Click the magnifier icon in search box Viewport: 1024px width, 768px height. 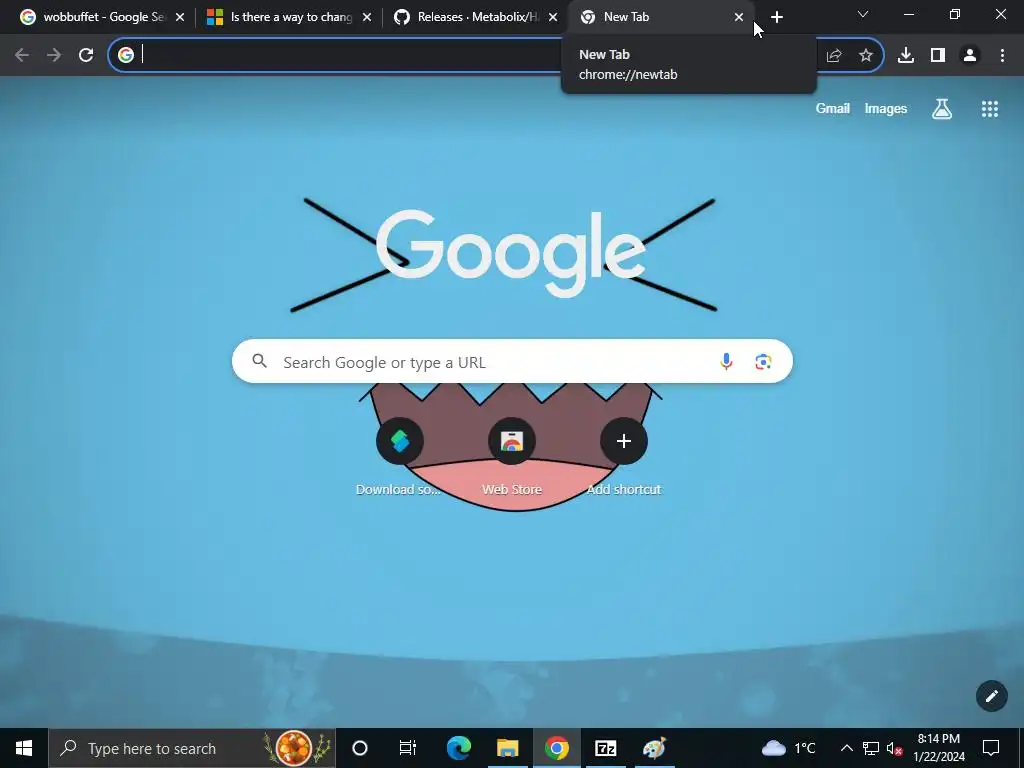pyautogui.click(x=260, y=361)
